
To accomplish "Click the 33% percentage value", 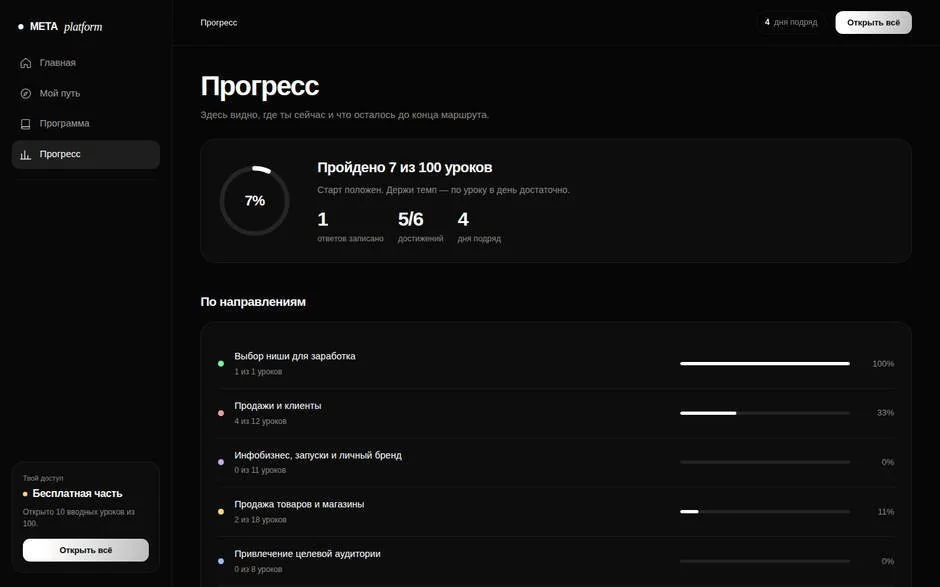I will click(885, 413).
